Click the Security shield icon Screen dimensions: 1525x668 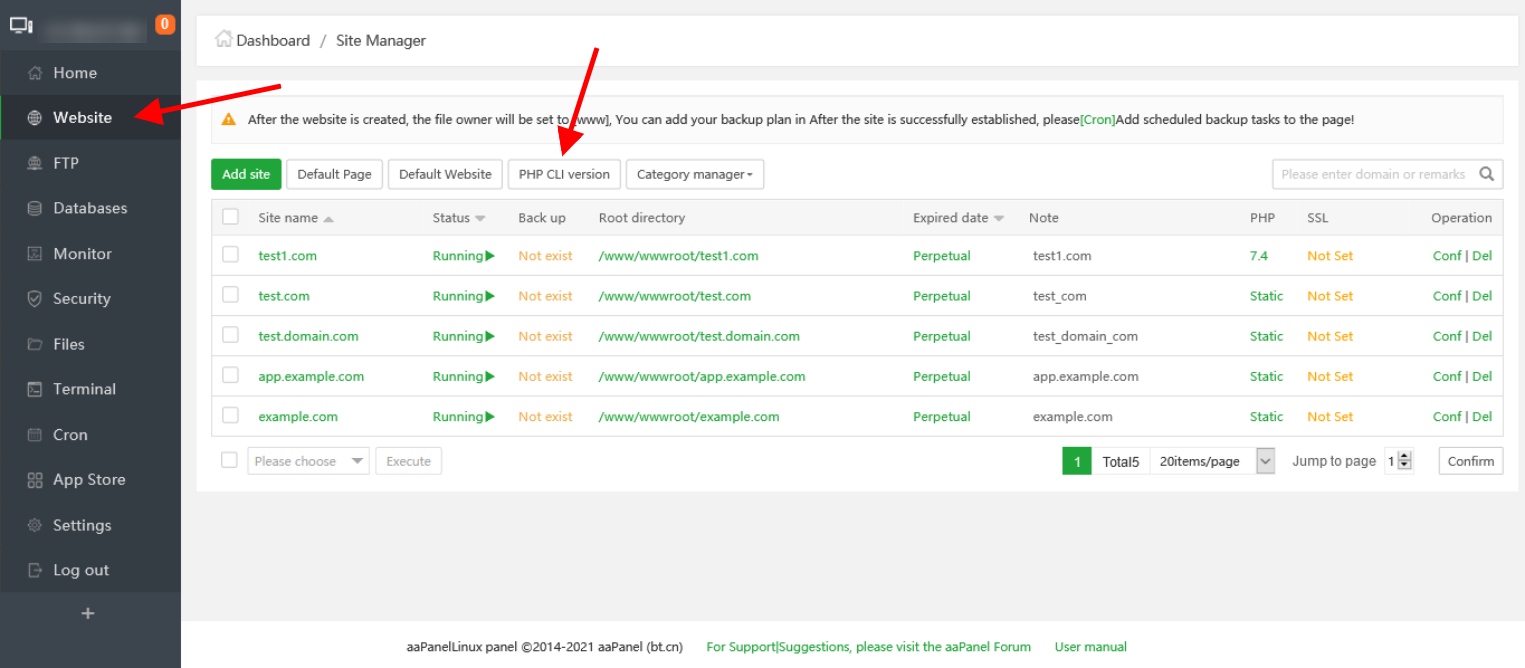point(35,299)
